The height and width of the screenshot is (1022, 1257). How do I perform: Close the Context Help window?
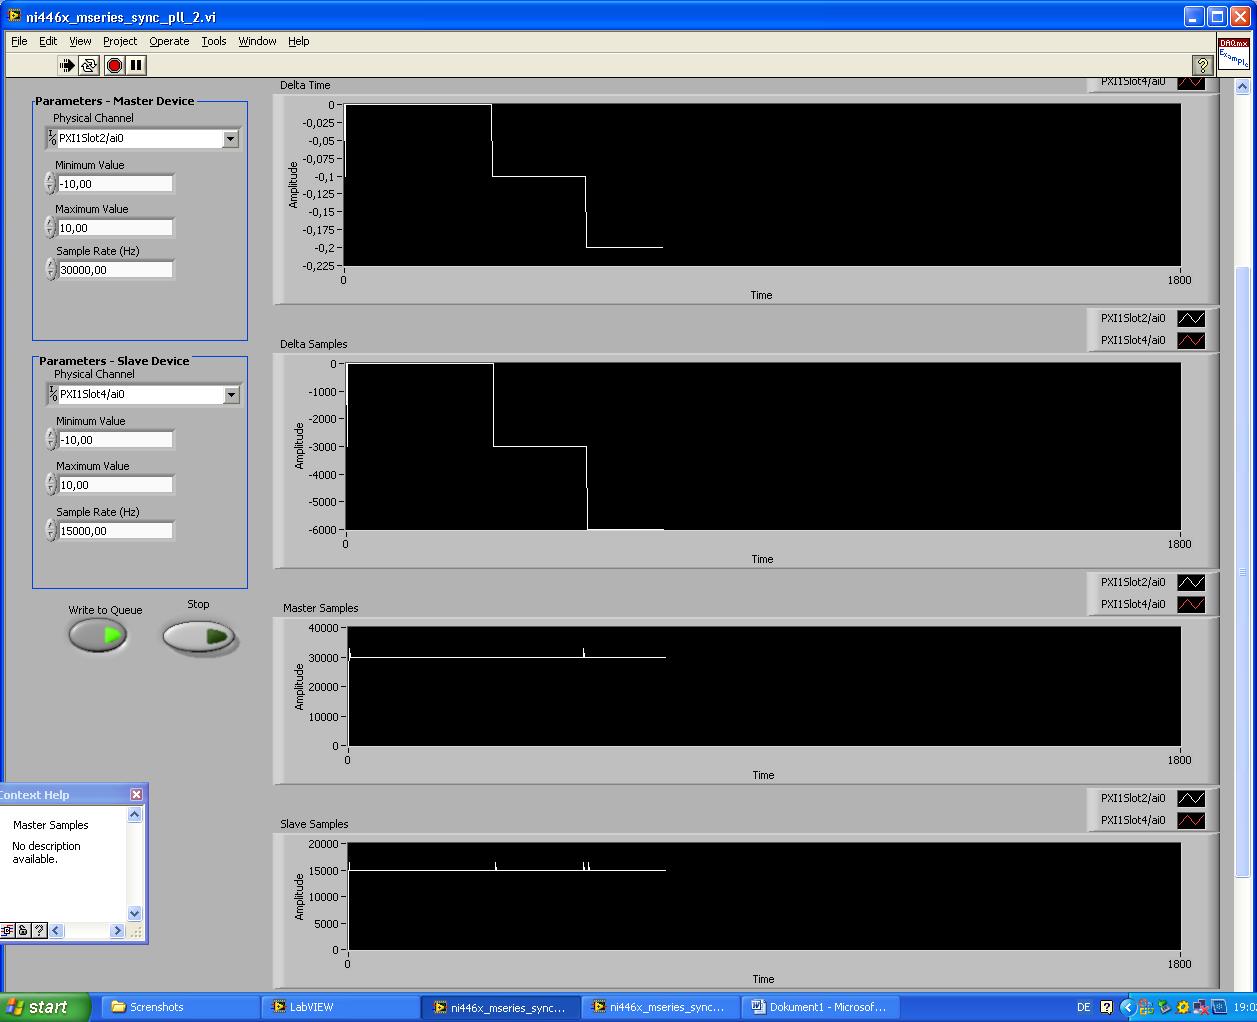pyautogui.click(x=136, y=794)
